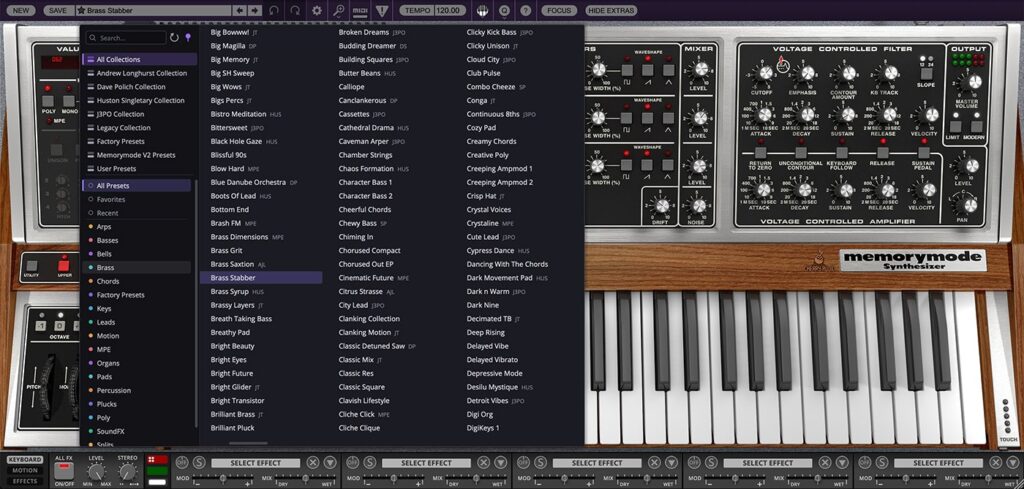Open fourth effect slot dropdown triangle
Viewport: 1024px width, 489px height.
(x=842, y=462)
